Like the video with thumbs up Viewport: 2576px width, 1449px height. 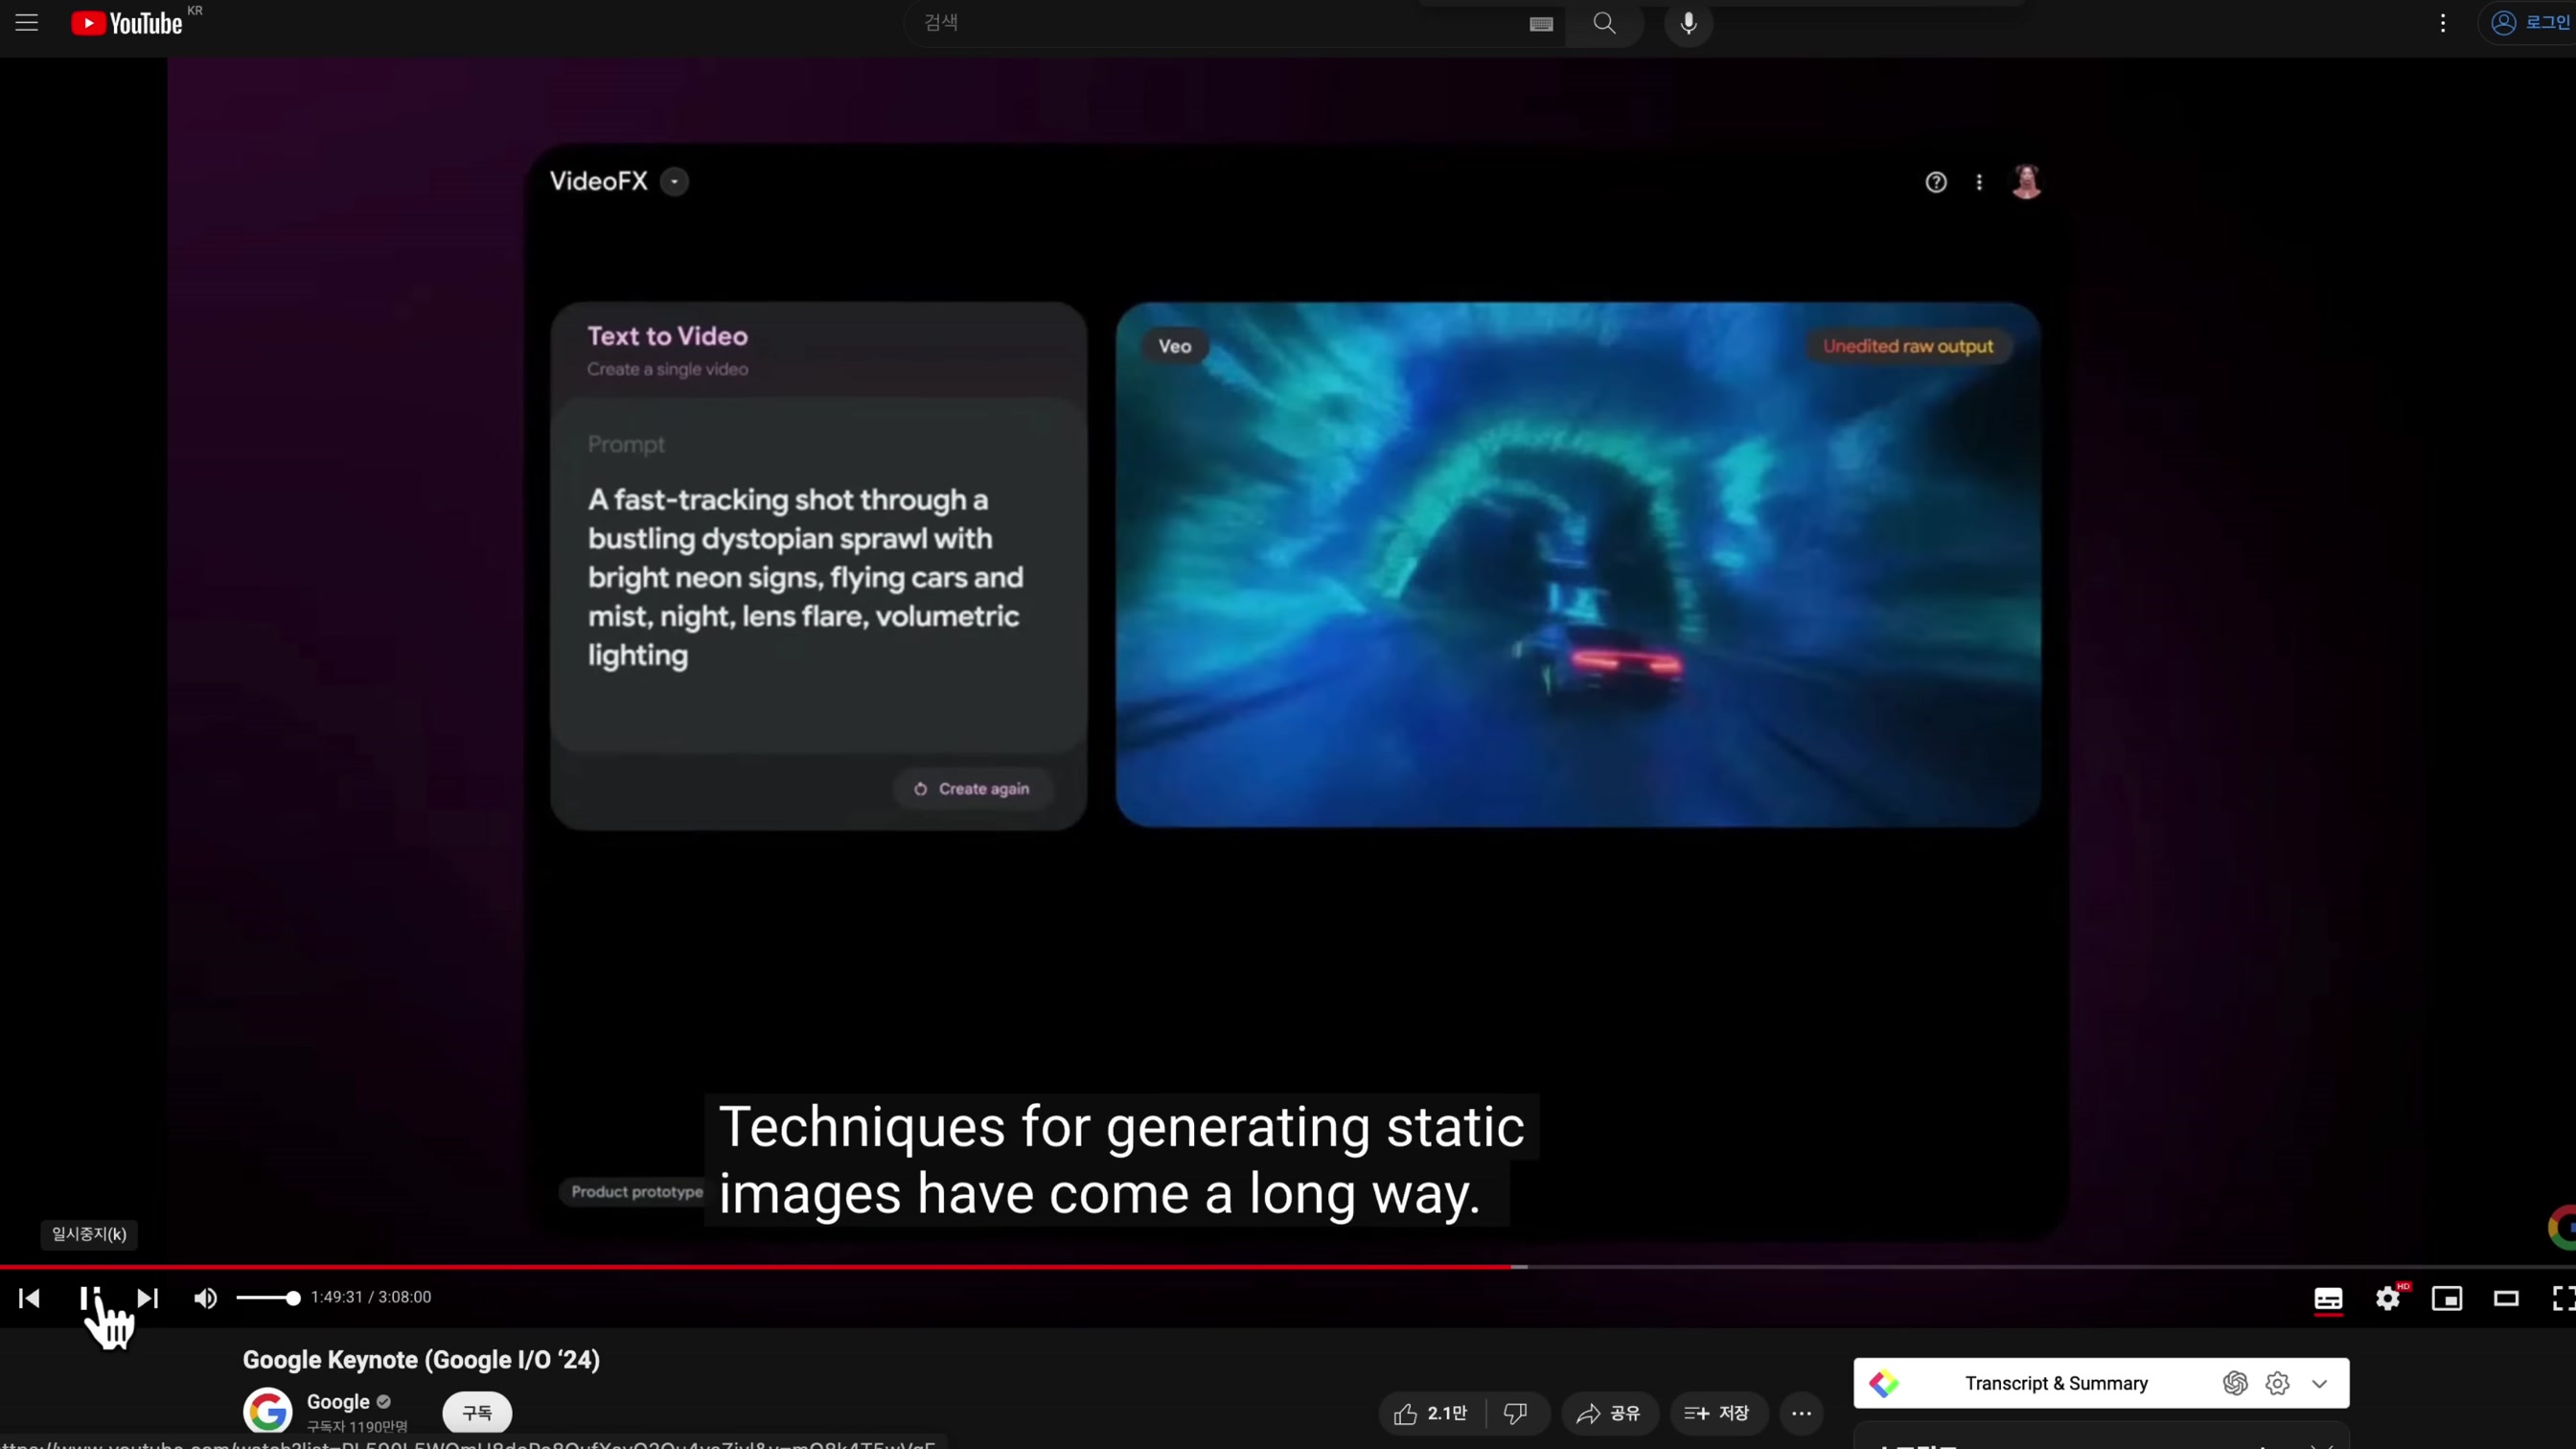pos(1431,1413)
